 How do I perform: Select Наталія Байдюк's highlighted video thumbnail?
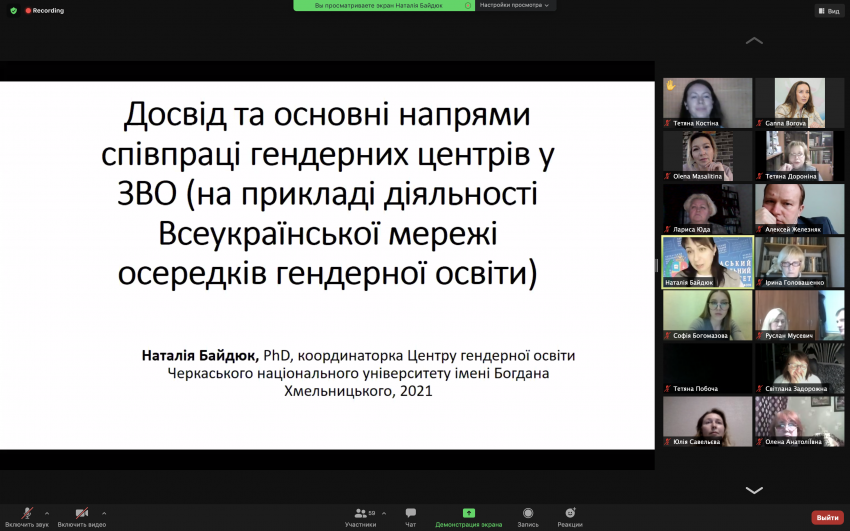708,262
